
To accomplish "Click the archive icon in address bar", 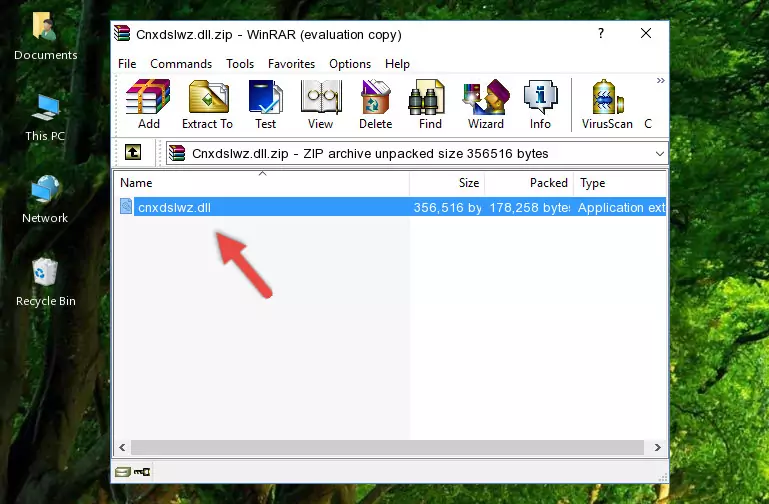I will [x=177, y=153].
